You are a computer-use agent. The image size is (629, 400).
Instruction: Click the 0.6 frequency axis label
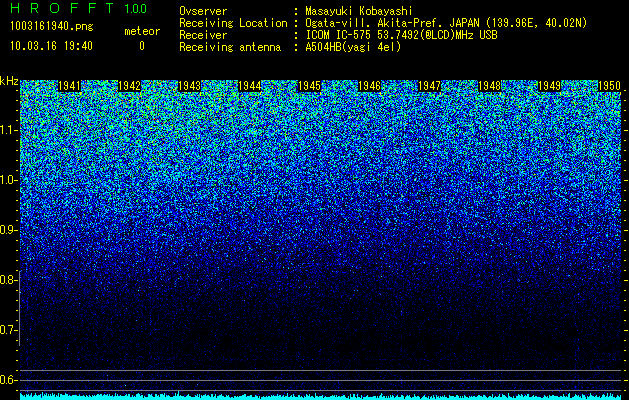tap(8, 380)
